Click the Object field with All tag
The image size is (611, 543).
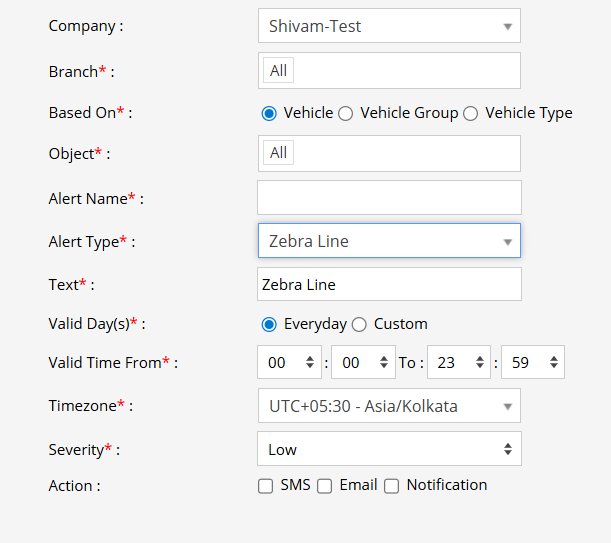point(388,153)
